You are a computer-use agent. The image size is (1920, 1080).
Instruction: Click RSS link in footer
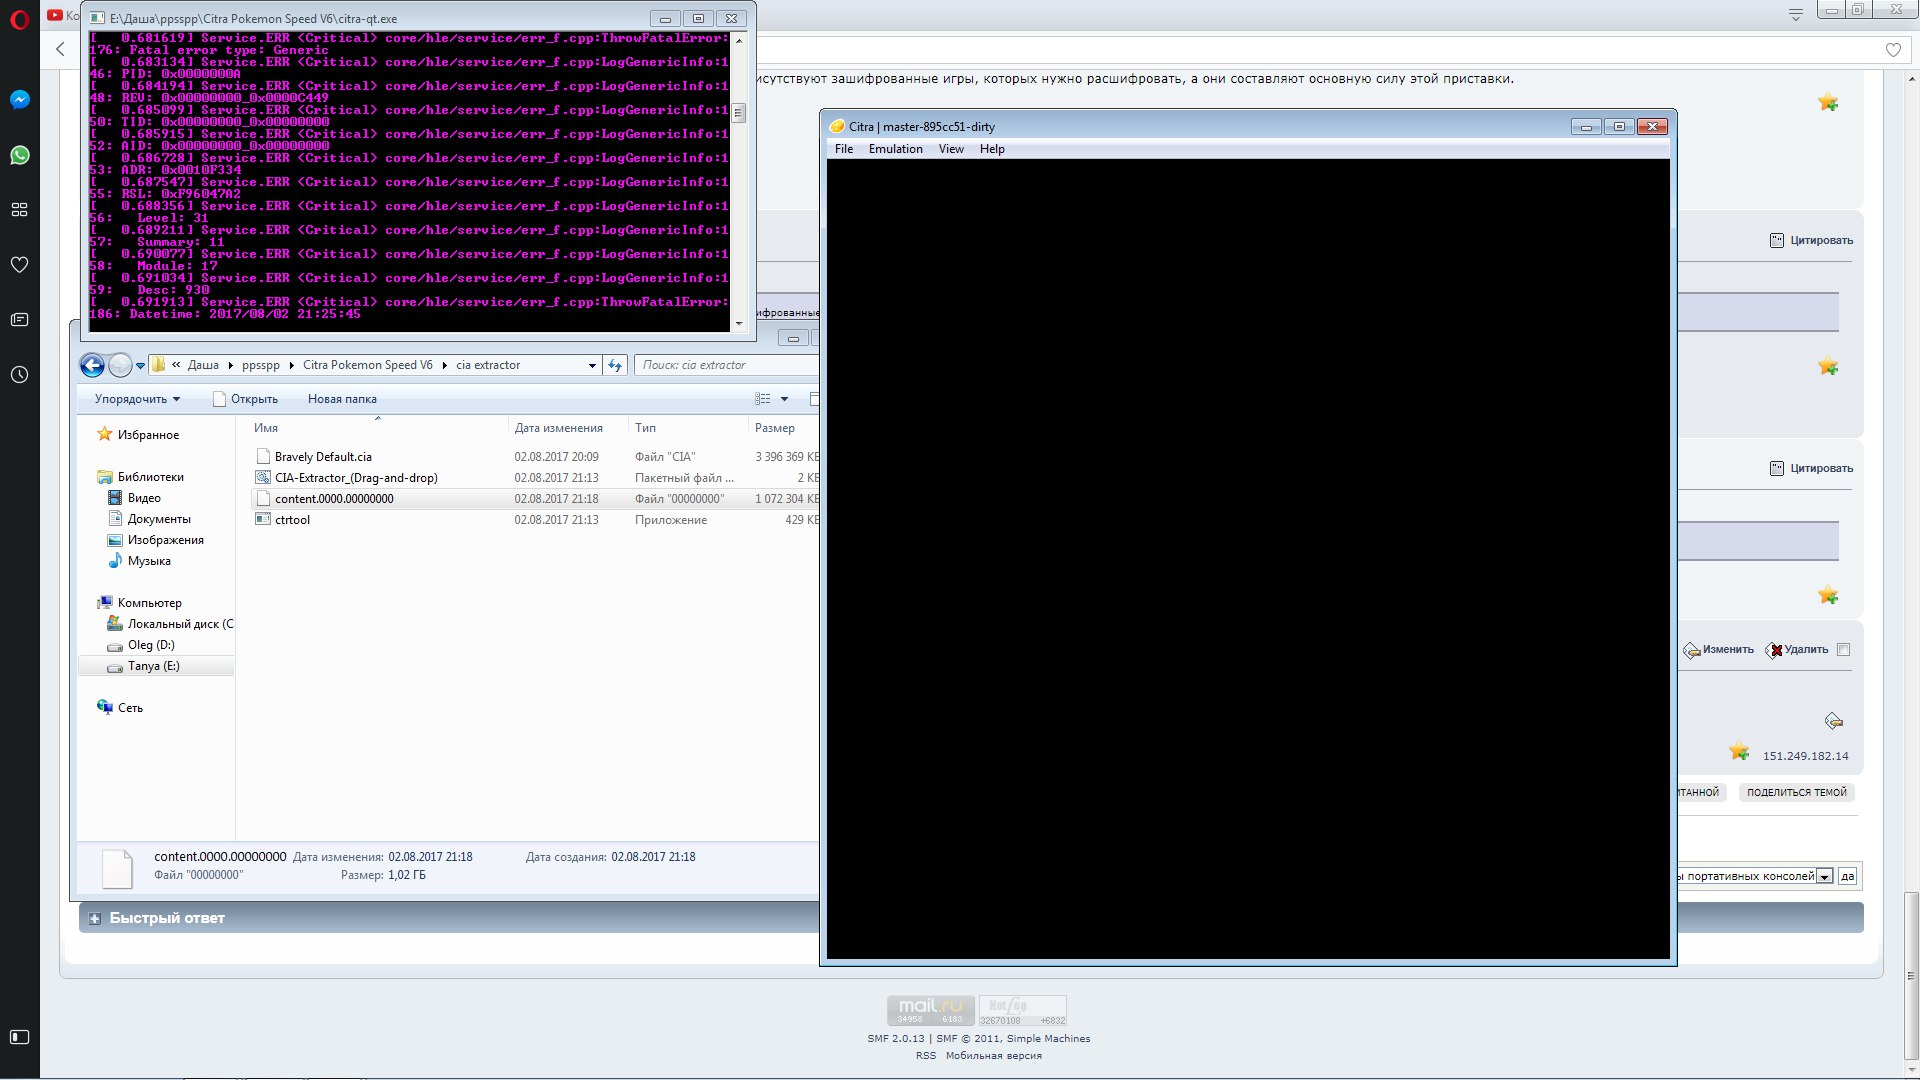point(926,1055)
